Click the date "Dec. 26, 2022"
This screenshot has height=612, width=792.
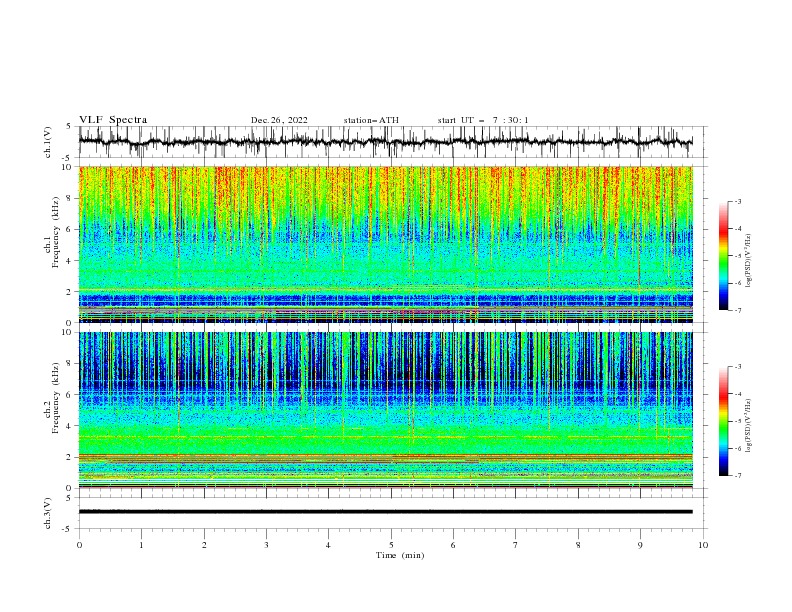tap(279, 120)
